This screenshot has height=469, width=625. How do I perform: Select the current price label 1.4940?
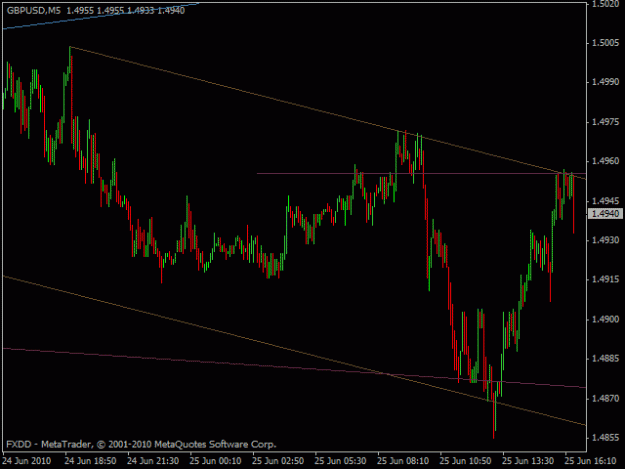(x=605, y=214)
